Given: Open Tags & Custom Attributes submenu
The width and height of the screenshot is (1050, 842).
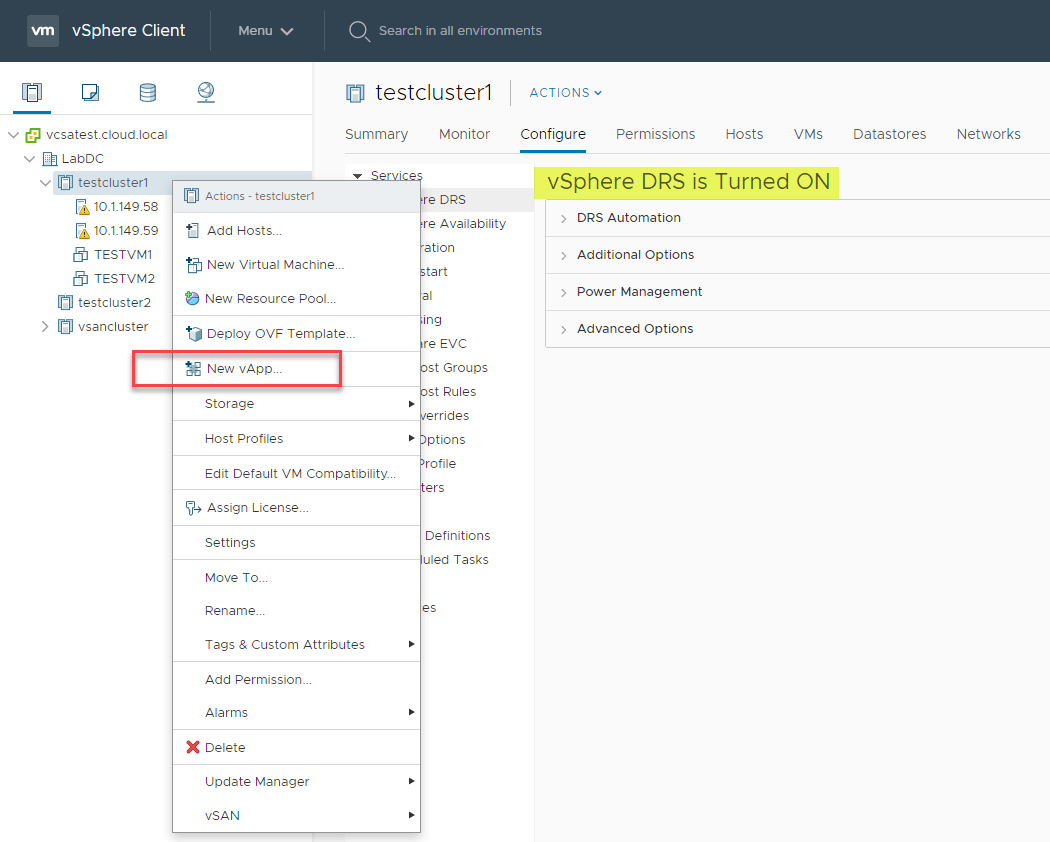Looking at the screenshot, I should click(297, 644).
